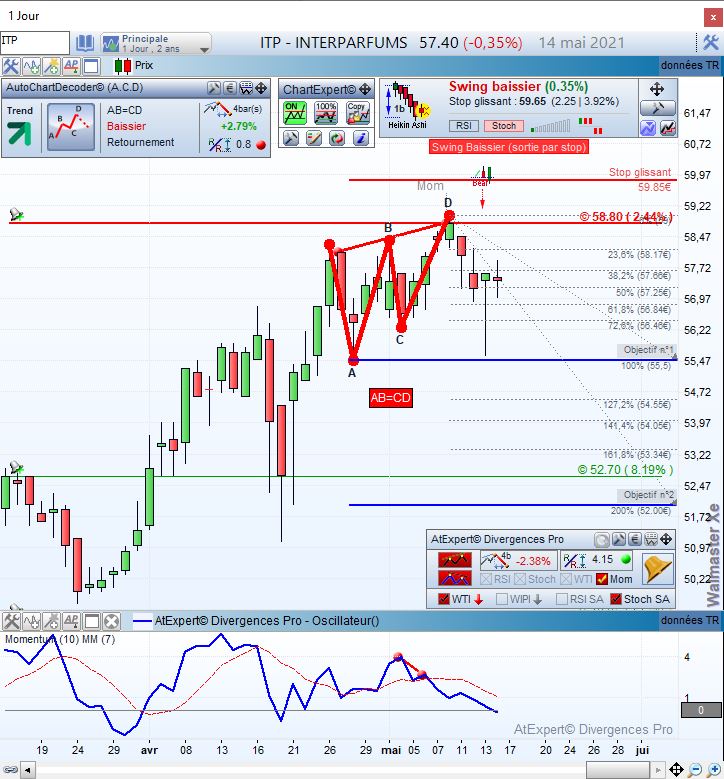Click the link chain icon at the bottom-left
Screen dimensions: 724x779
[x=10, y=771]
